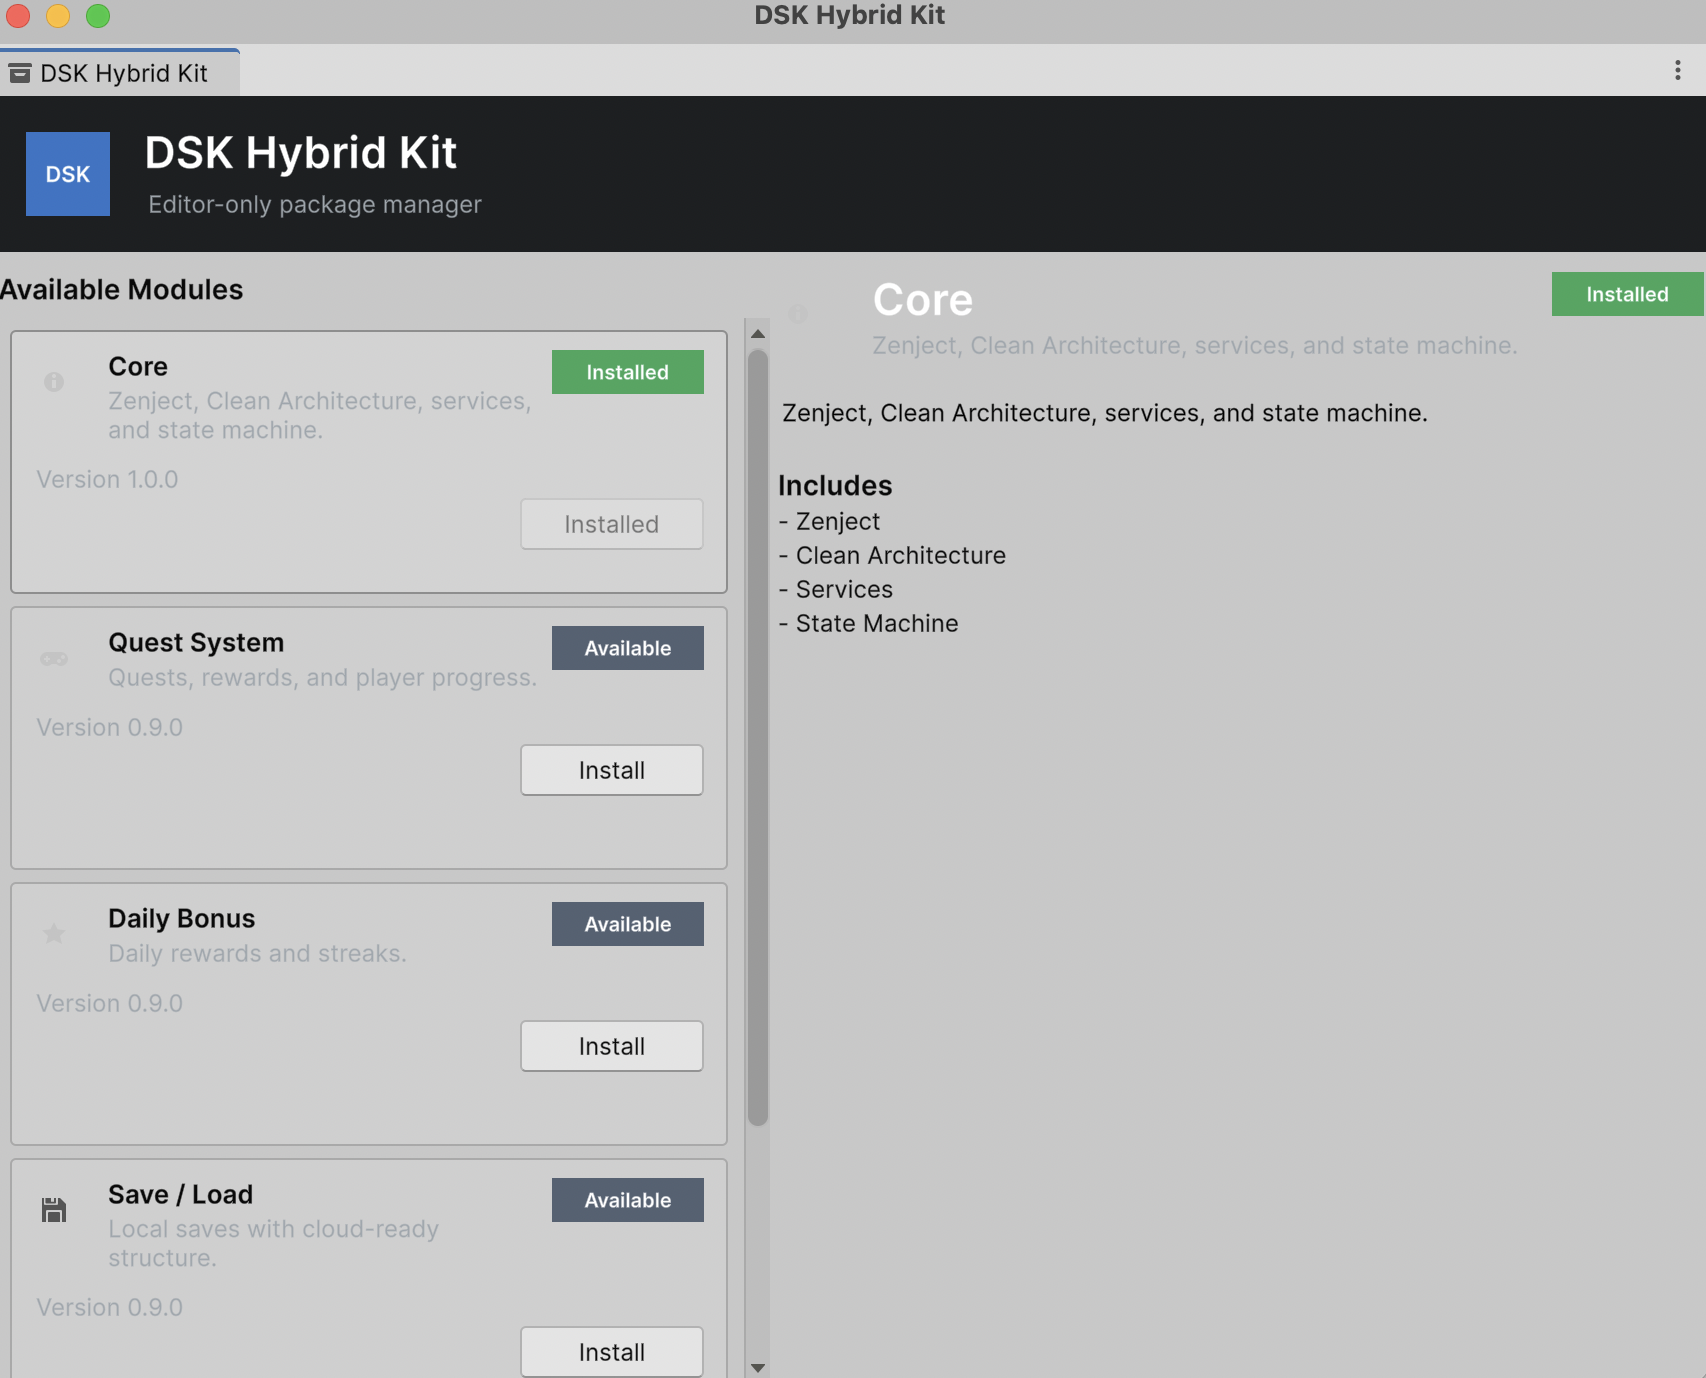Viewport: 1706px width, 1378px height.
Task: Click the green Installed badge on Core card
Action: coord(628,372)
